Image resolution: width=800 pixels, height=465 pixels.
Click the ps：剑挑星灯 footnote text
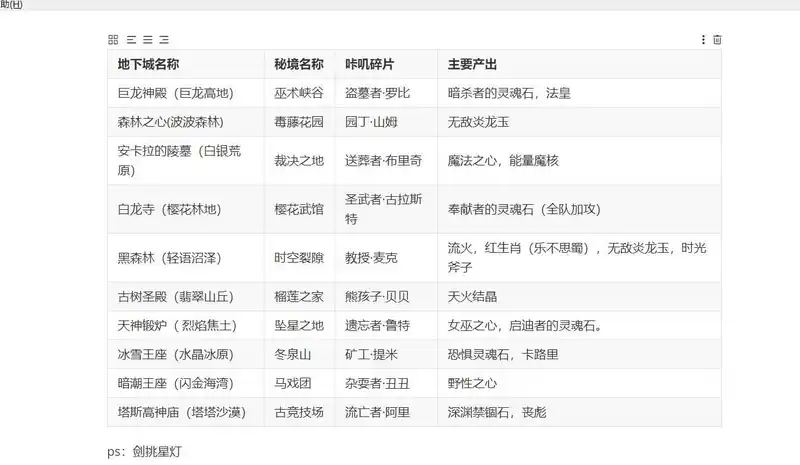[x=144, y=452]
